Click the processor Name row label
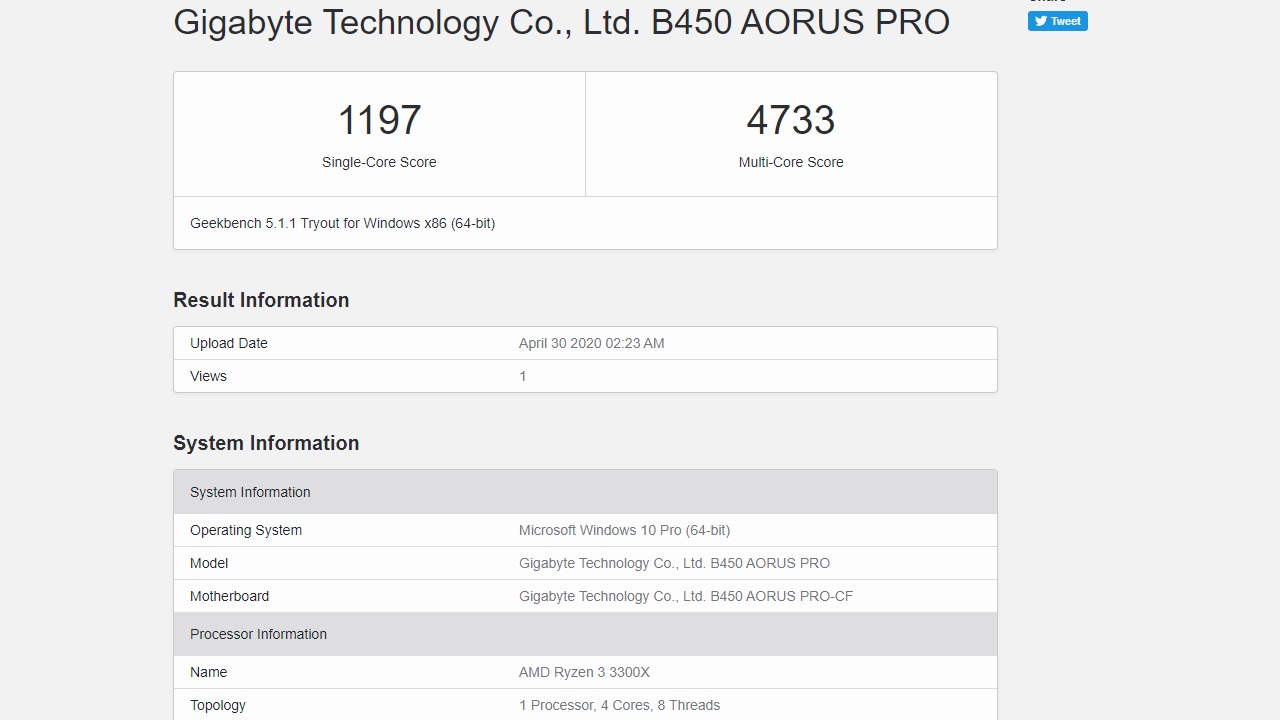Image resolution: width=1280 pixels, height=720 pixels. click(x=208, y=672)
